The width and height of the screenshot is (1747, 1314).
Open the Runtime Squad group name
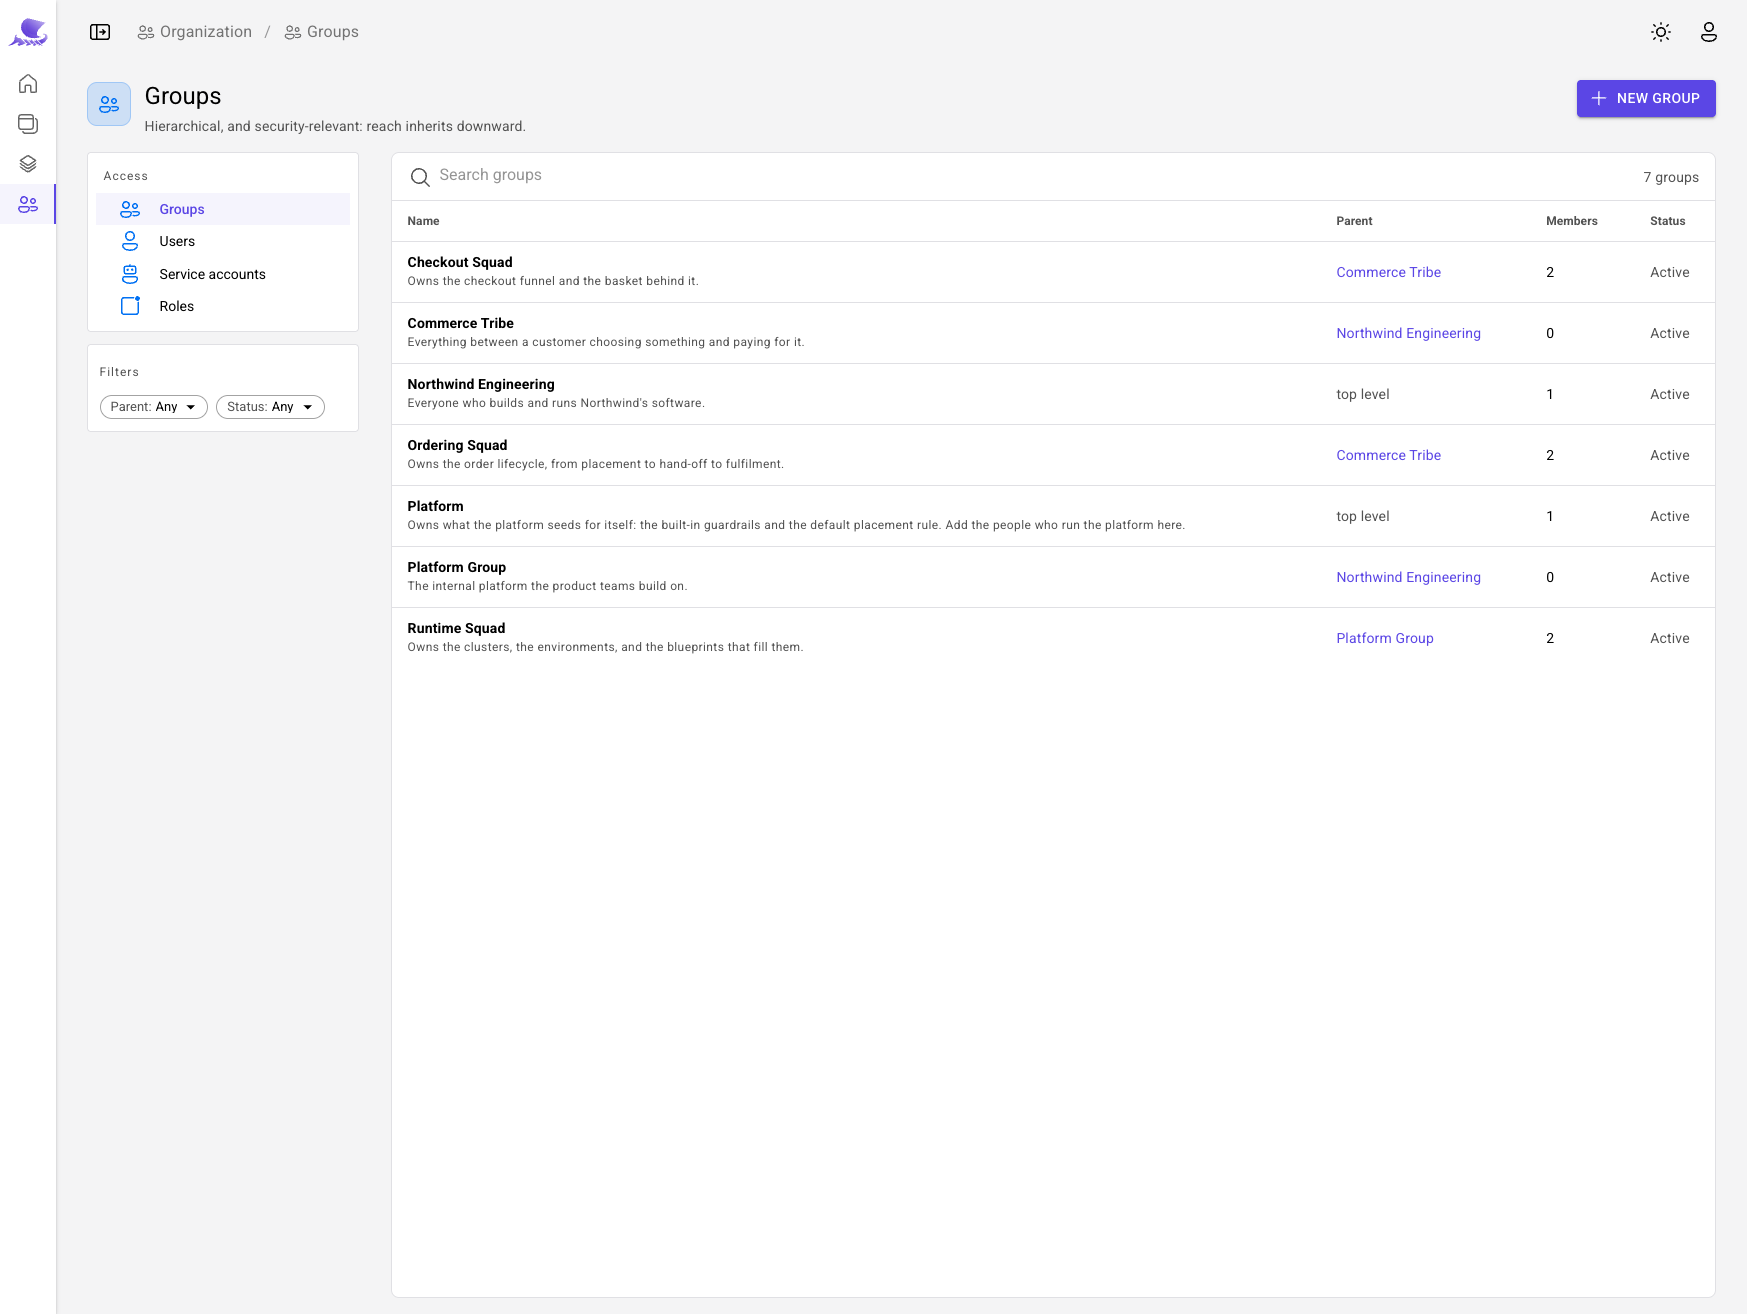point(456,628)
